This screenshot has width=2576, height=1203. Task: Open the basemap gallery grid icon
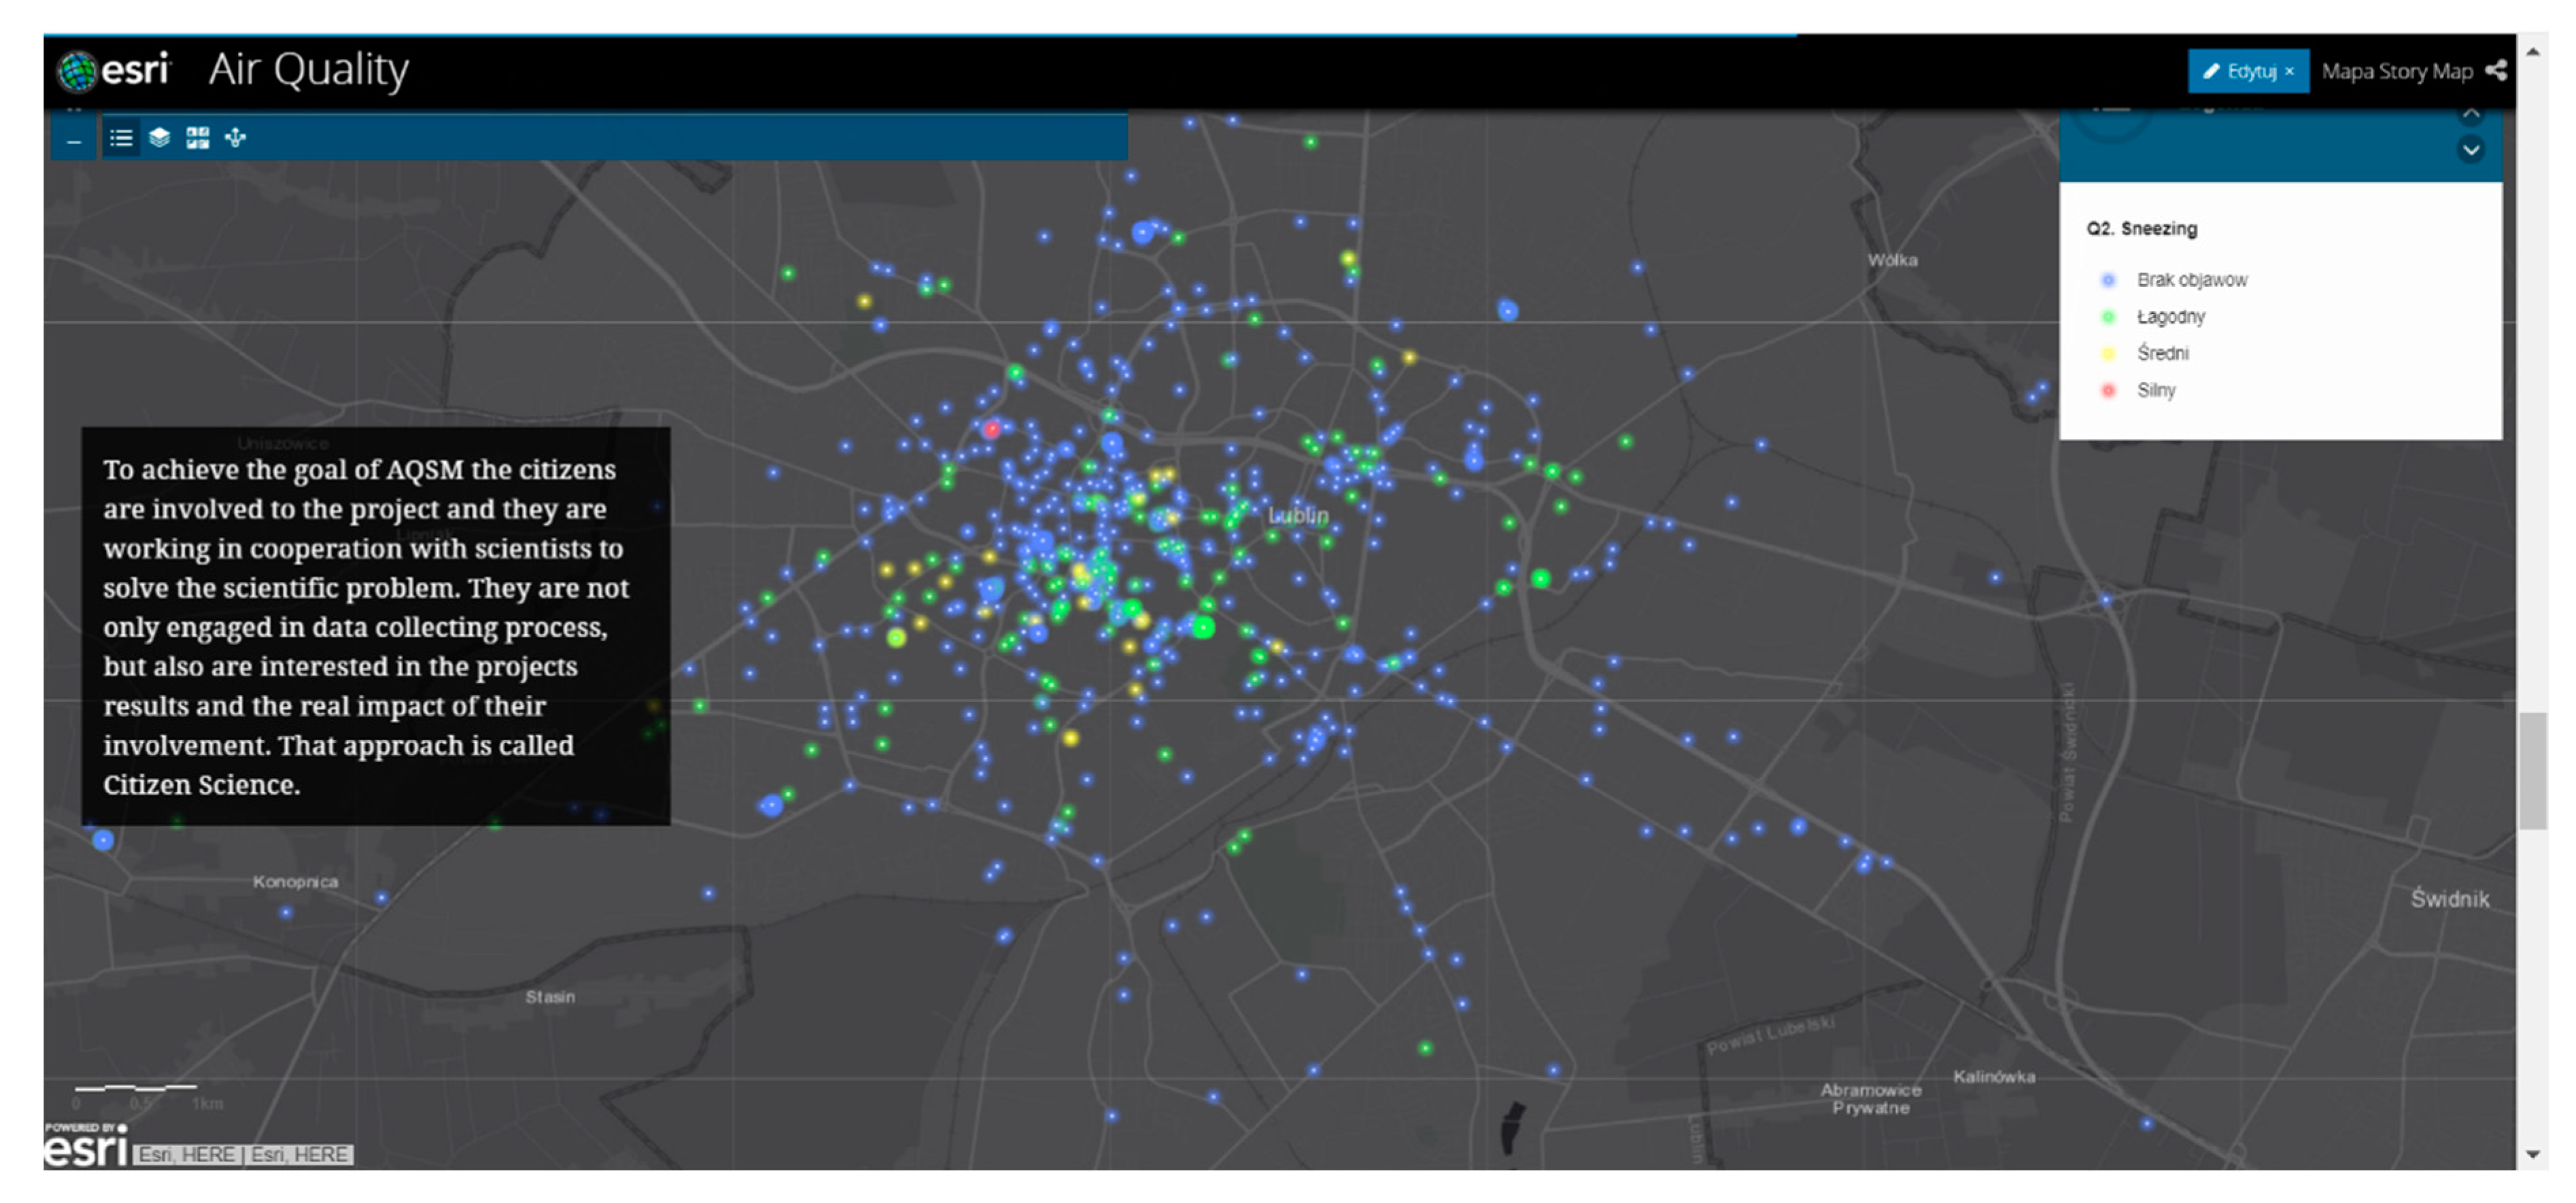point(198,138)
